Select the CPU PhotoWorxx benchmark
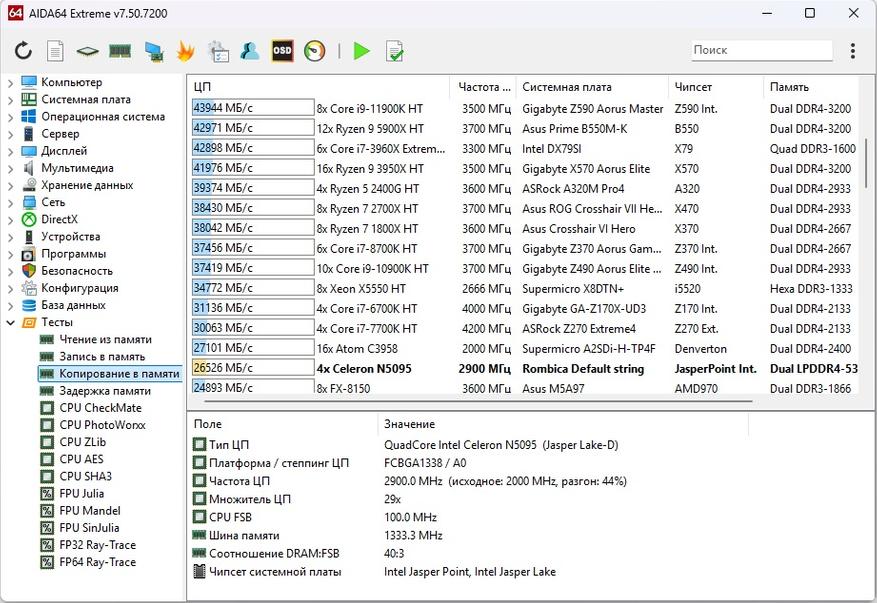The image size is (877, 603). [x=102, y=425]
